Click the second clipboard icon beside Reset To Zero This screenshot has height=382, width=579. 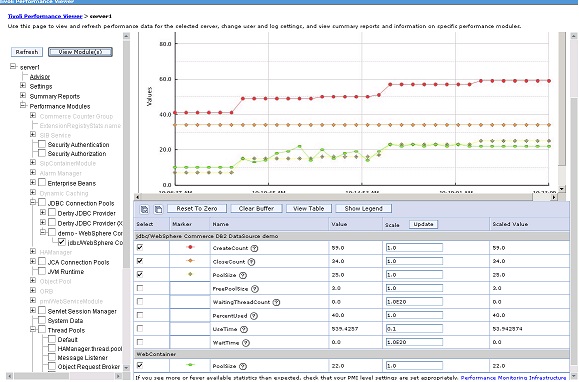(x=158, y=209)
